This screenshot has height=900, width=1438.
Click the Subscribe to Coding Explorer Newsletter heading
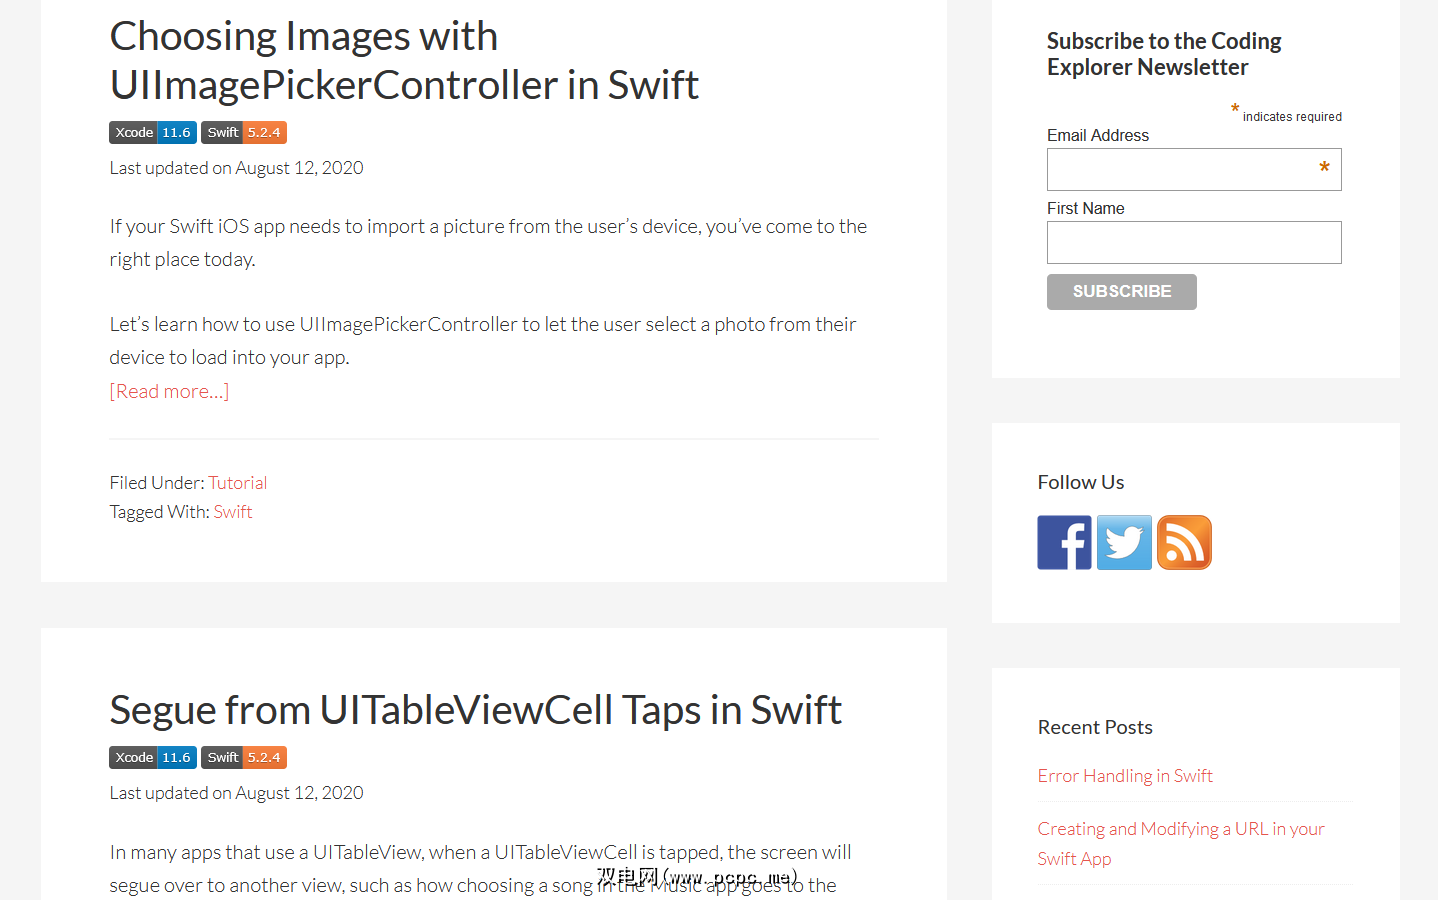[x=1164, y=54]
